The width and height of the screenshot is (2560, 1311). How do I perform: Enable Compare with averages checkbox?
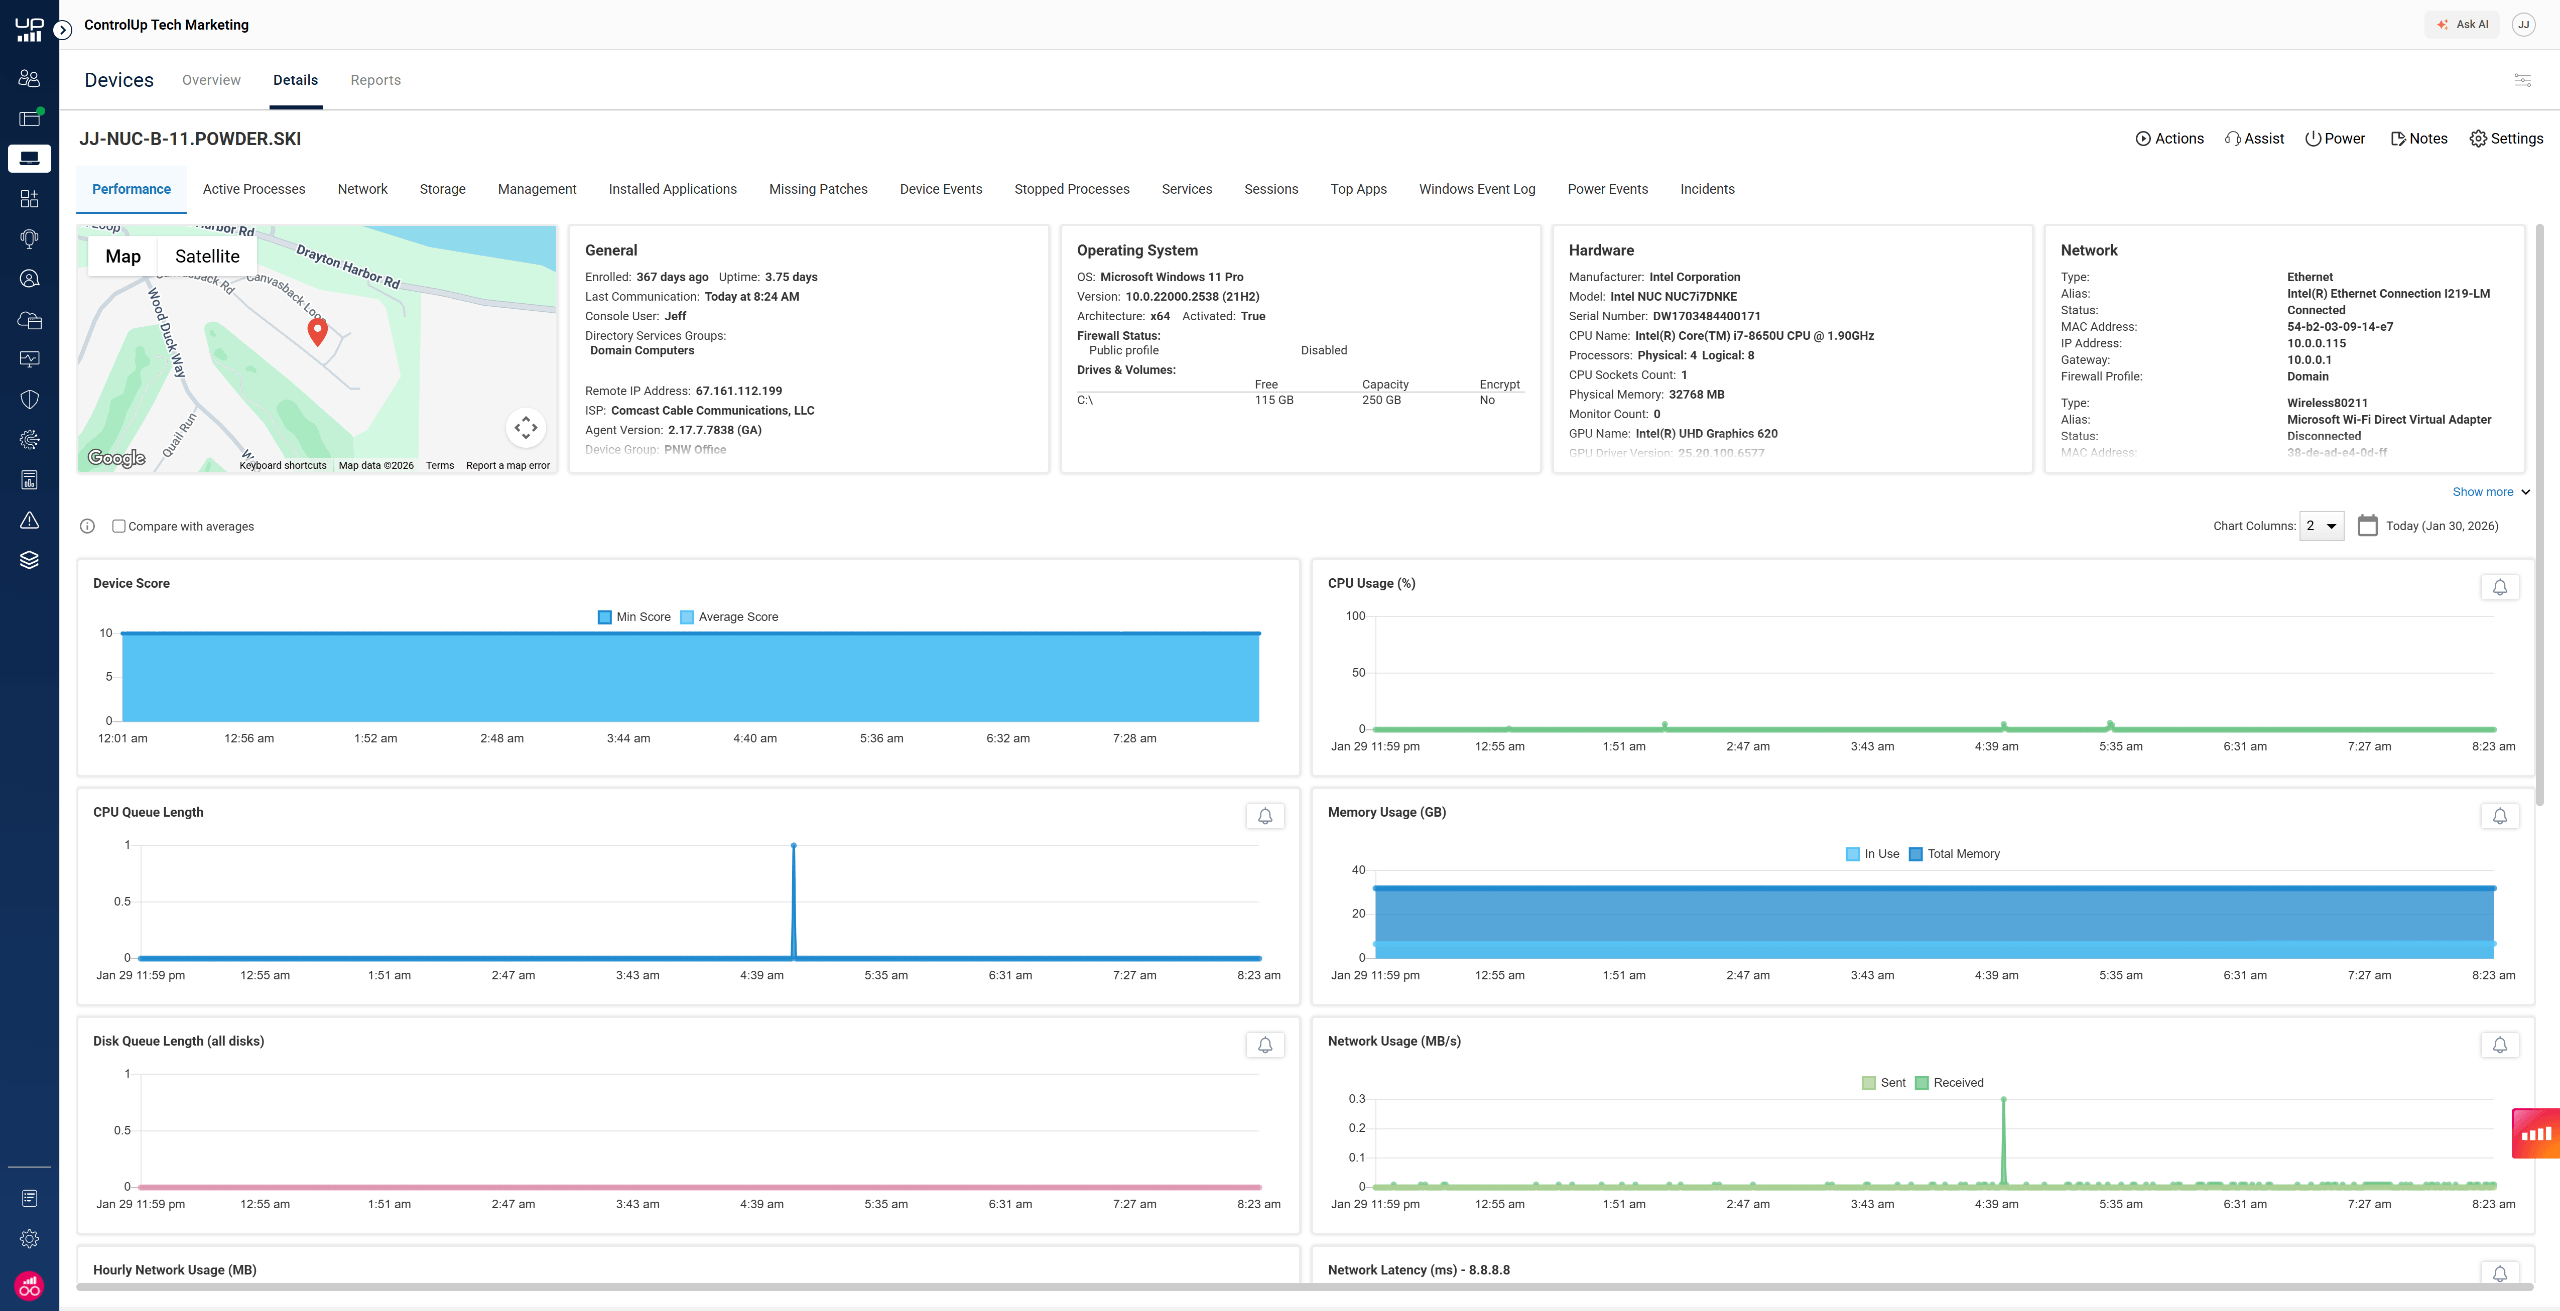[x=119, y=526]
